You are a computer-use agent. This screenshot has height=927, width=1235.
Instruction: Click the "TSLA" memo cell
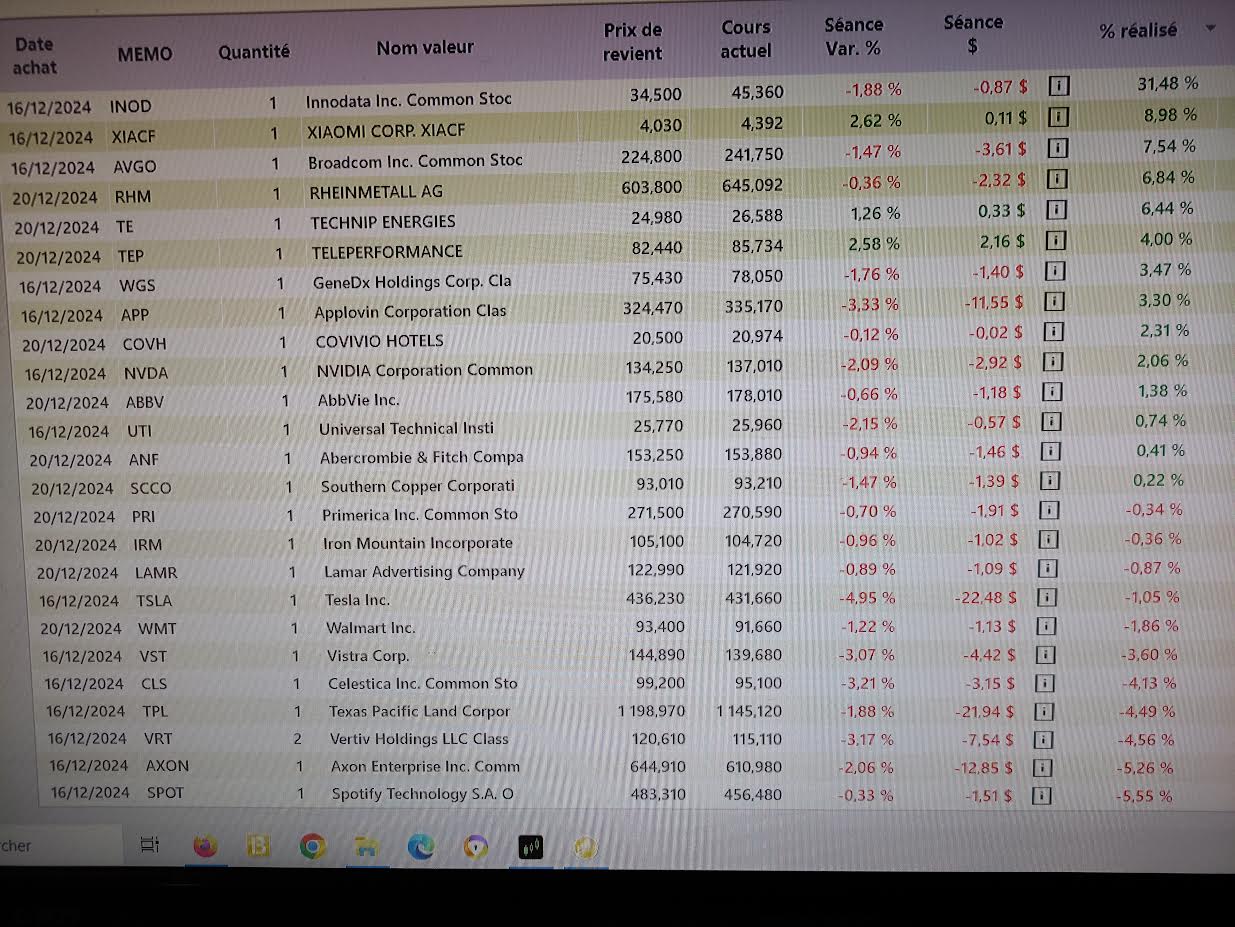[x=154, y=601]
